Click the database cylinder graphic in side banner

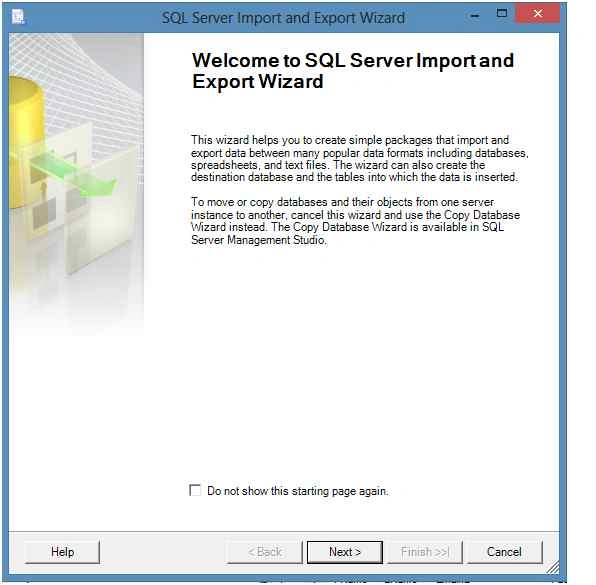point(26,141)
